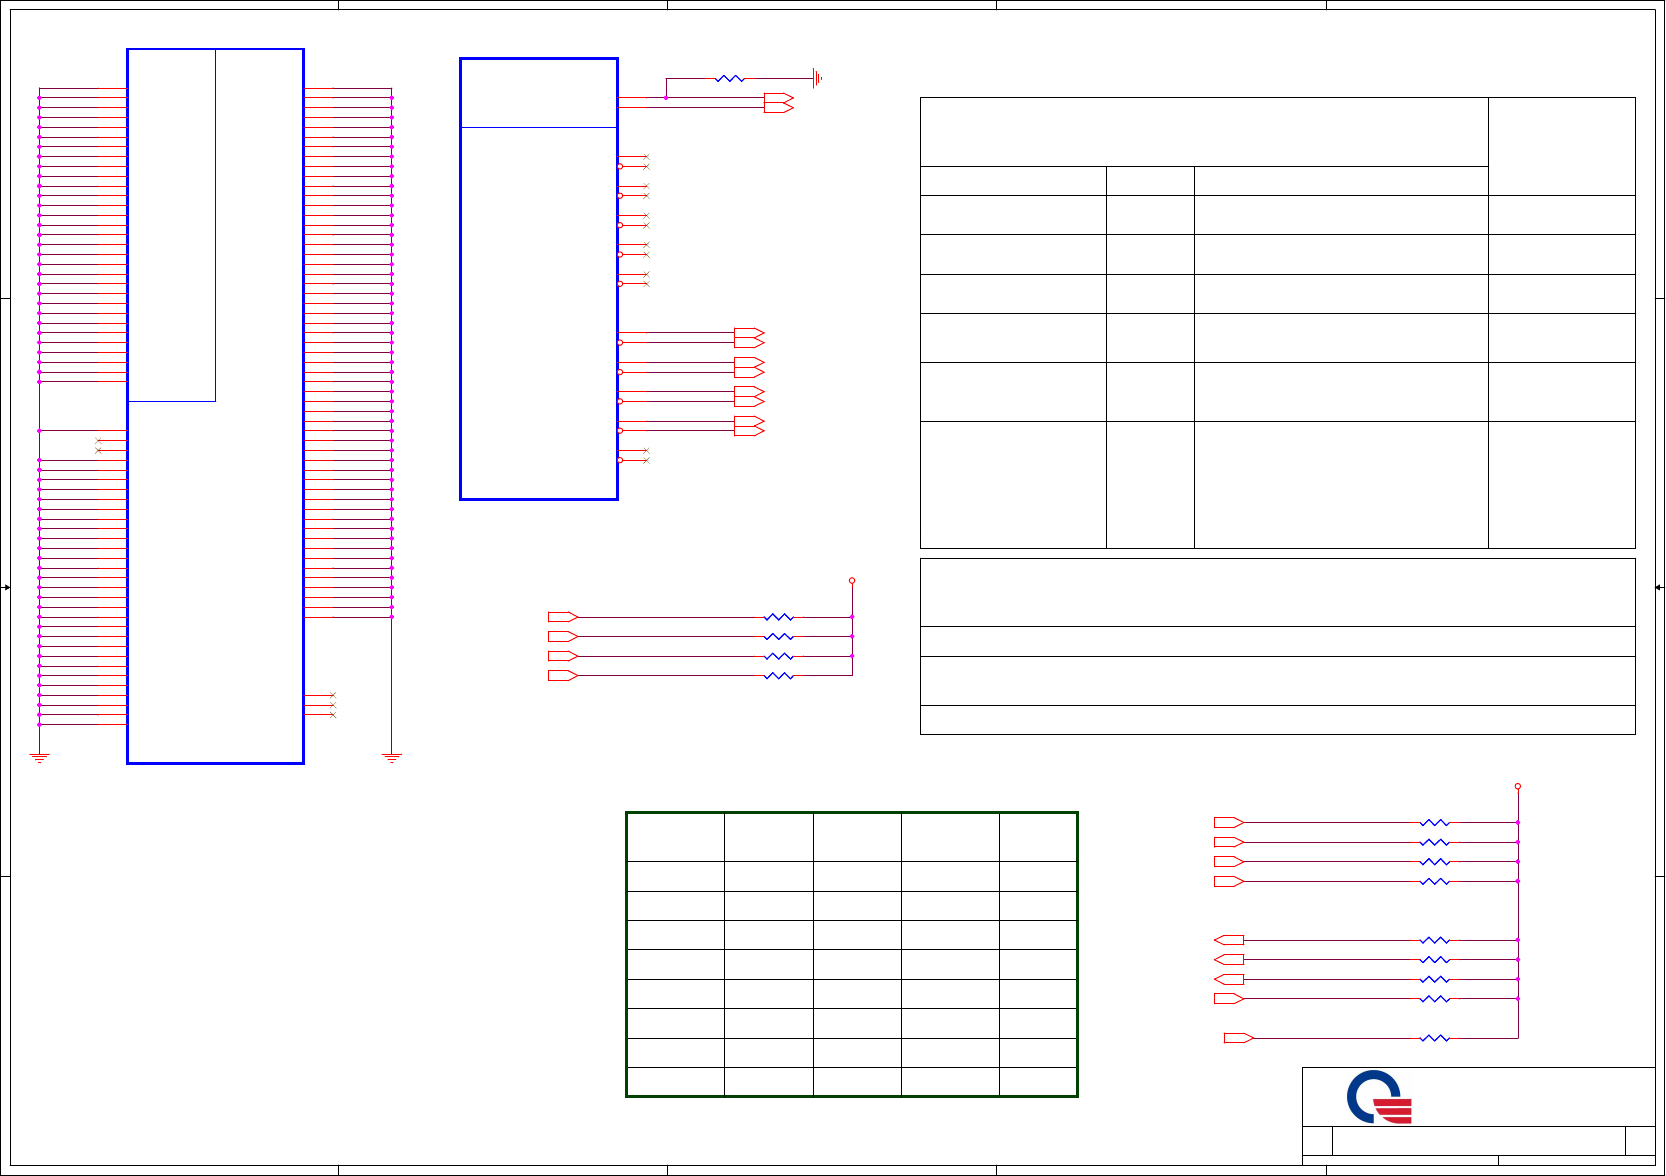Select ground symbol under large component's left pin column

(39, 758)
